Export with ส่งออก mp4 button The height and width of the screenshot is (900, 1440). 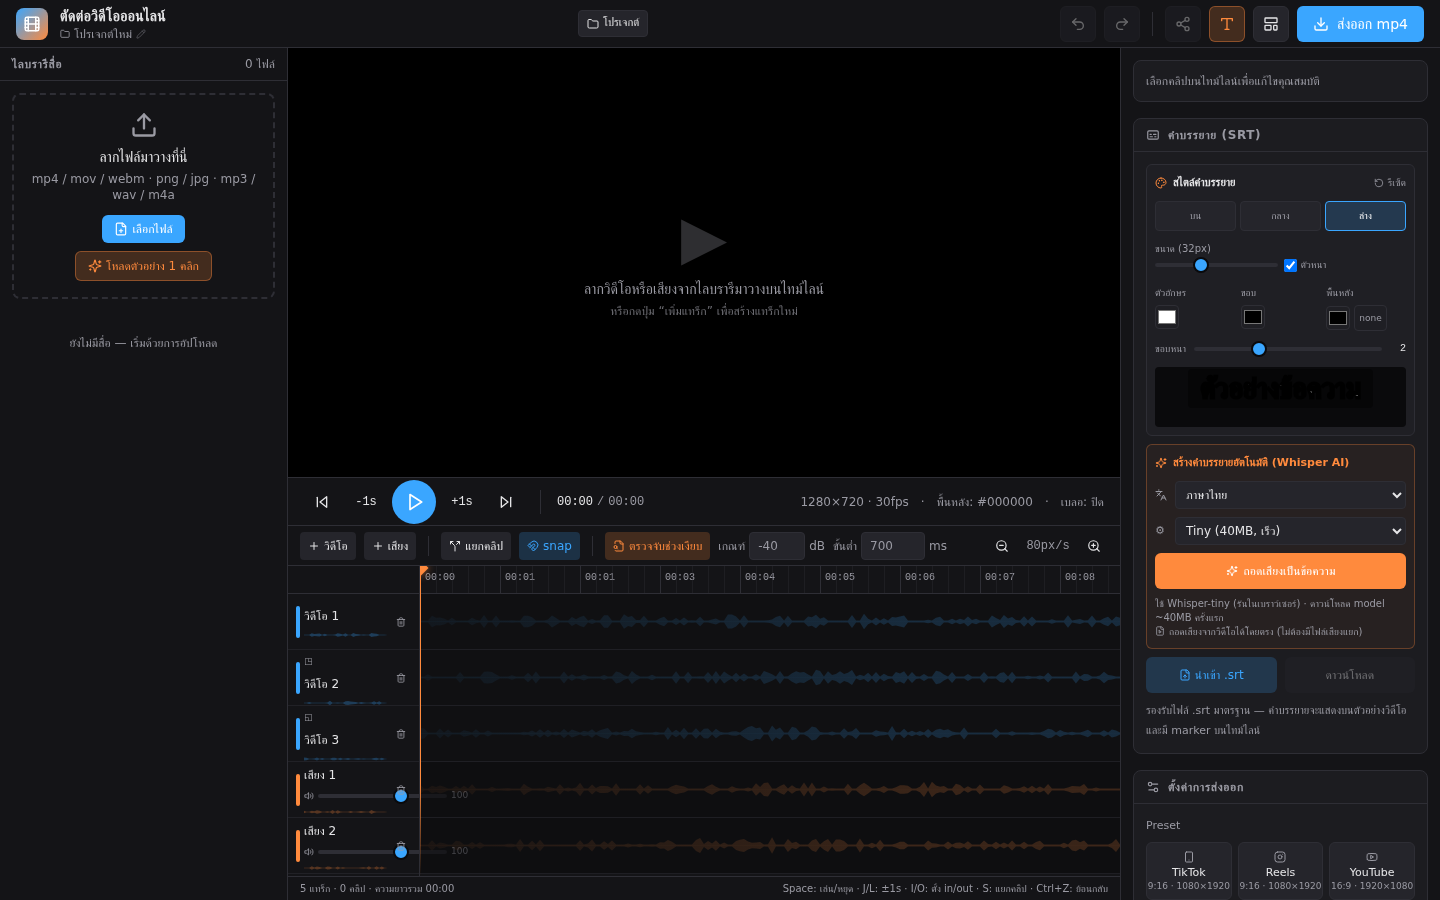coord(1360,24)
